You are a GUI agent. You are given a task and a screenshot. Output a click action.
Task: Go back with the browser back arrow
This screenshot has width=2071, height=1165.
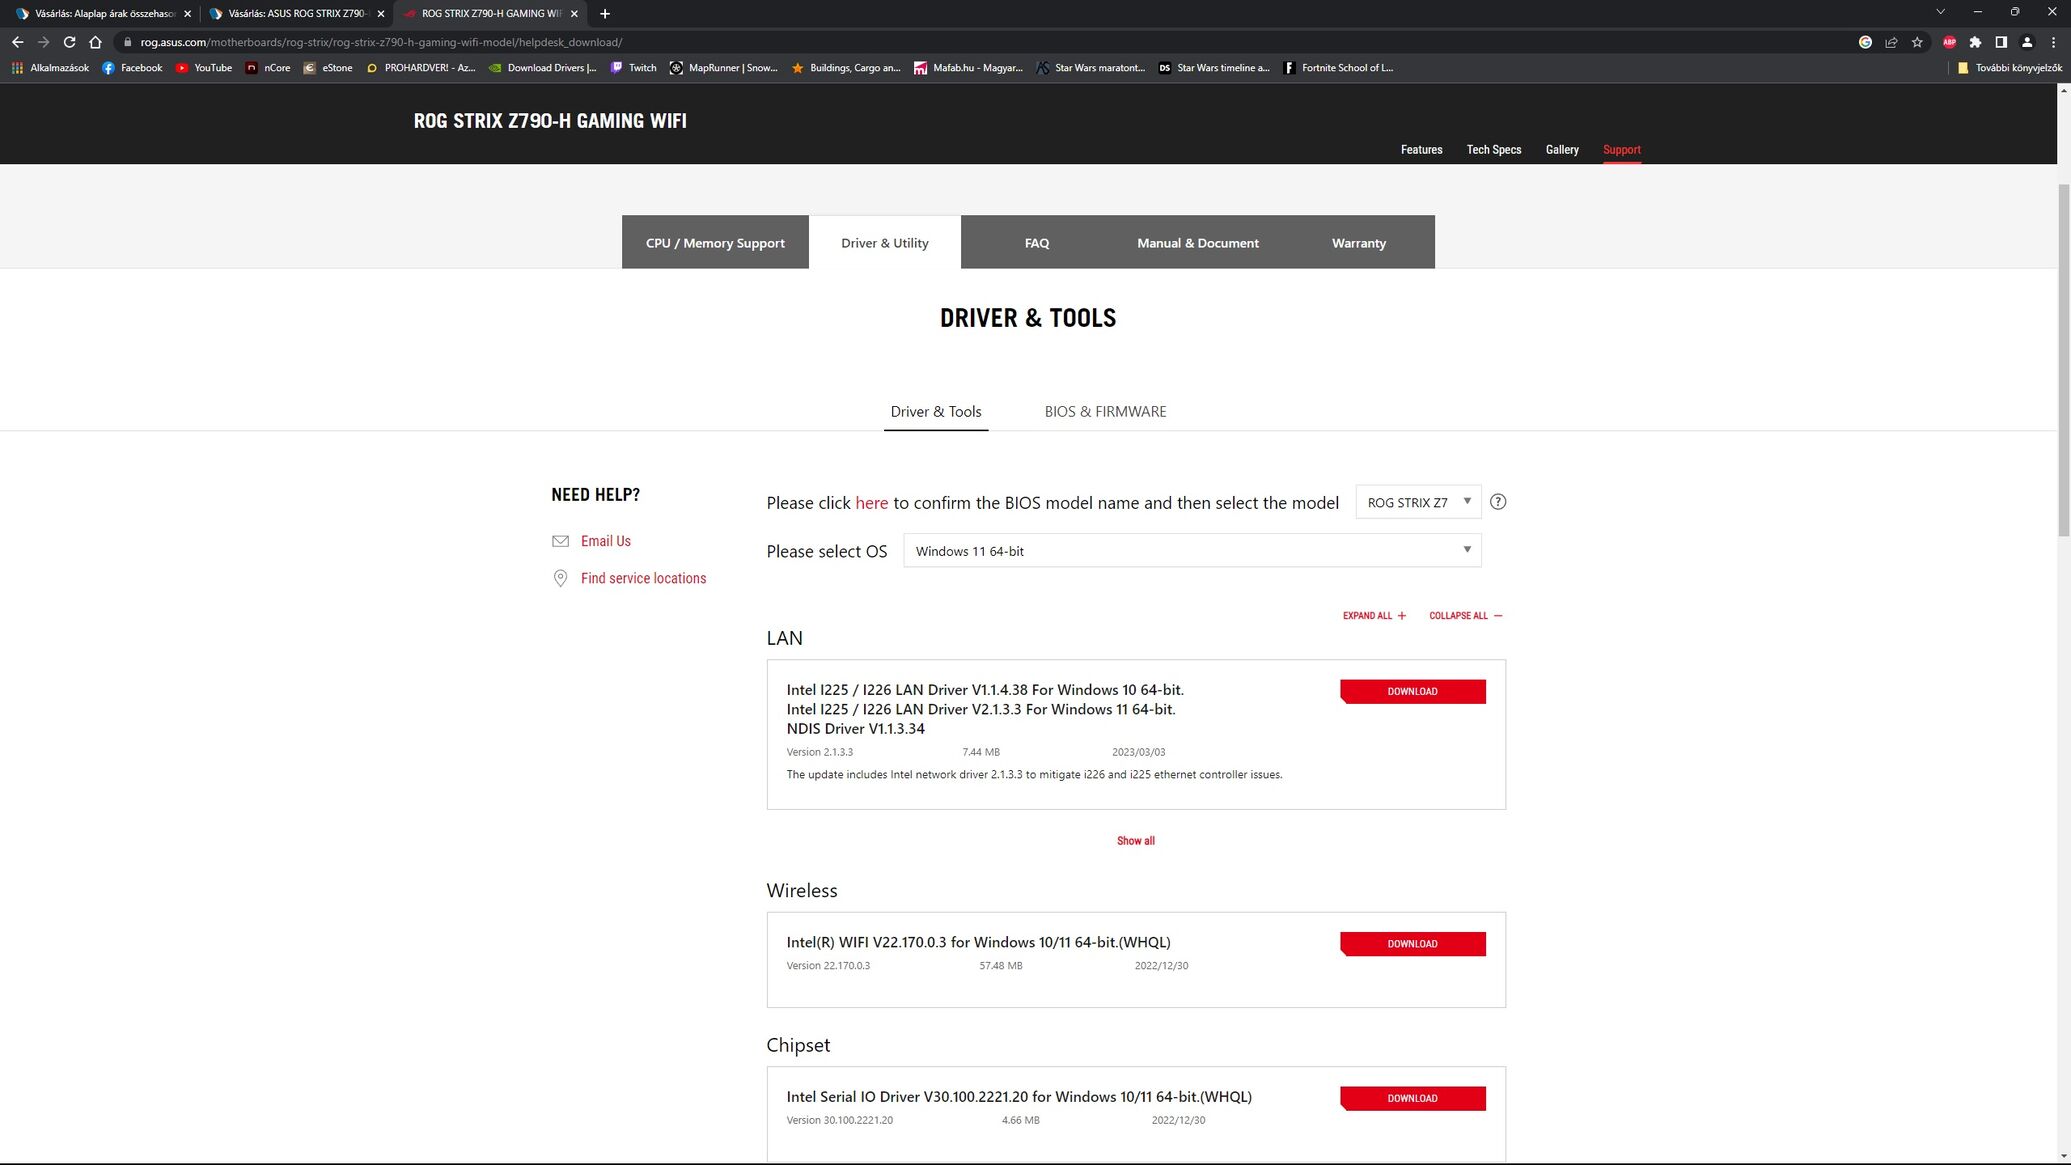tap(17, 42)
